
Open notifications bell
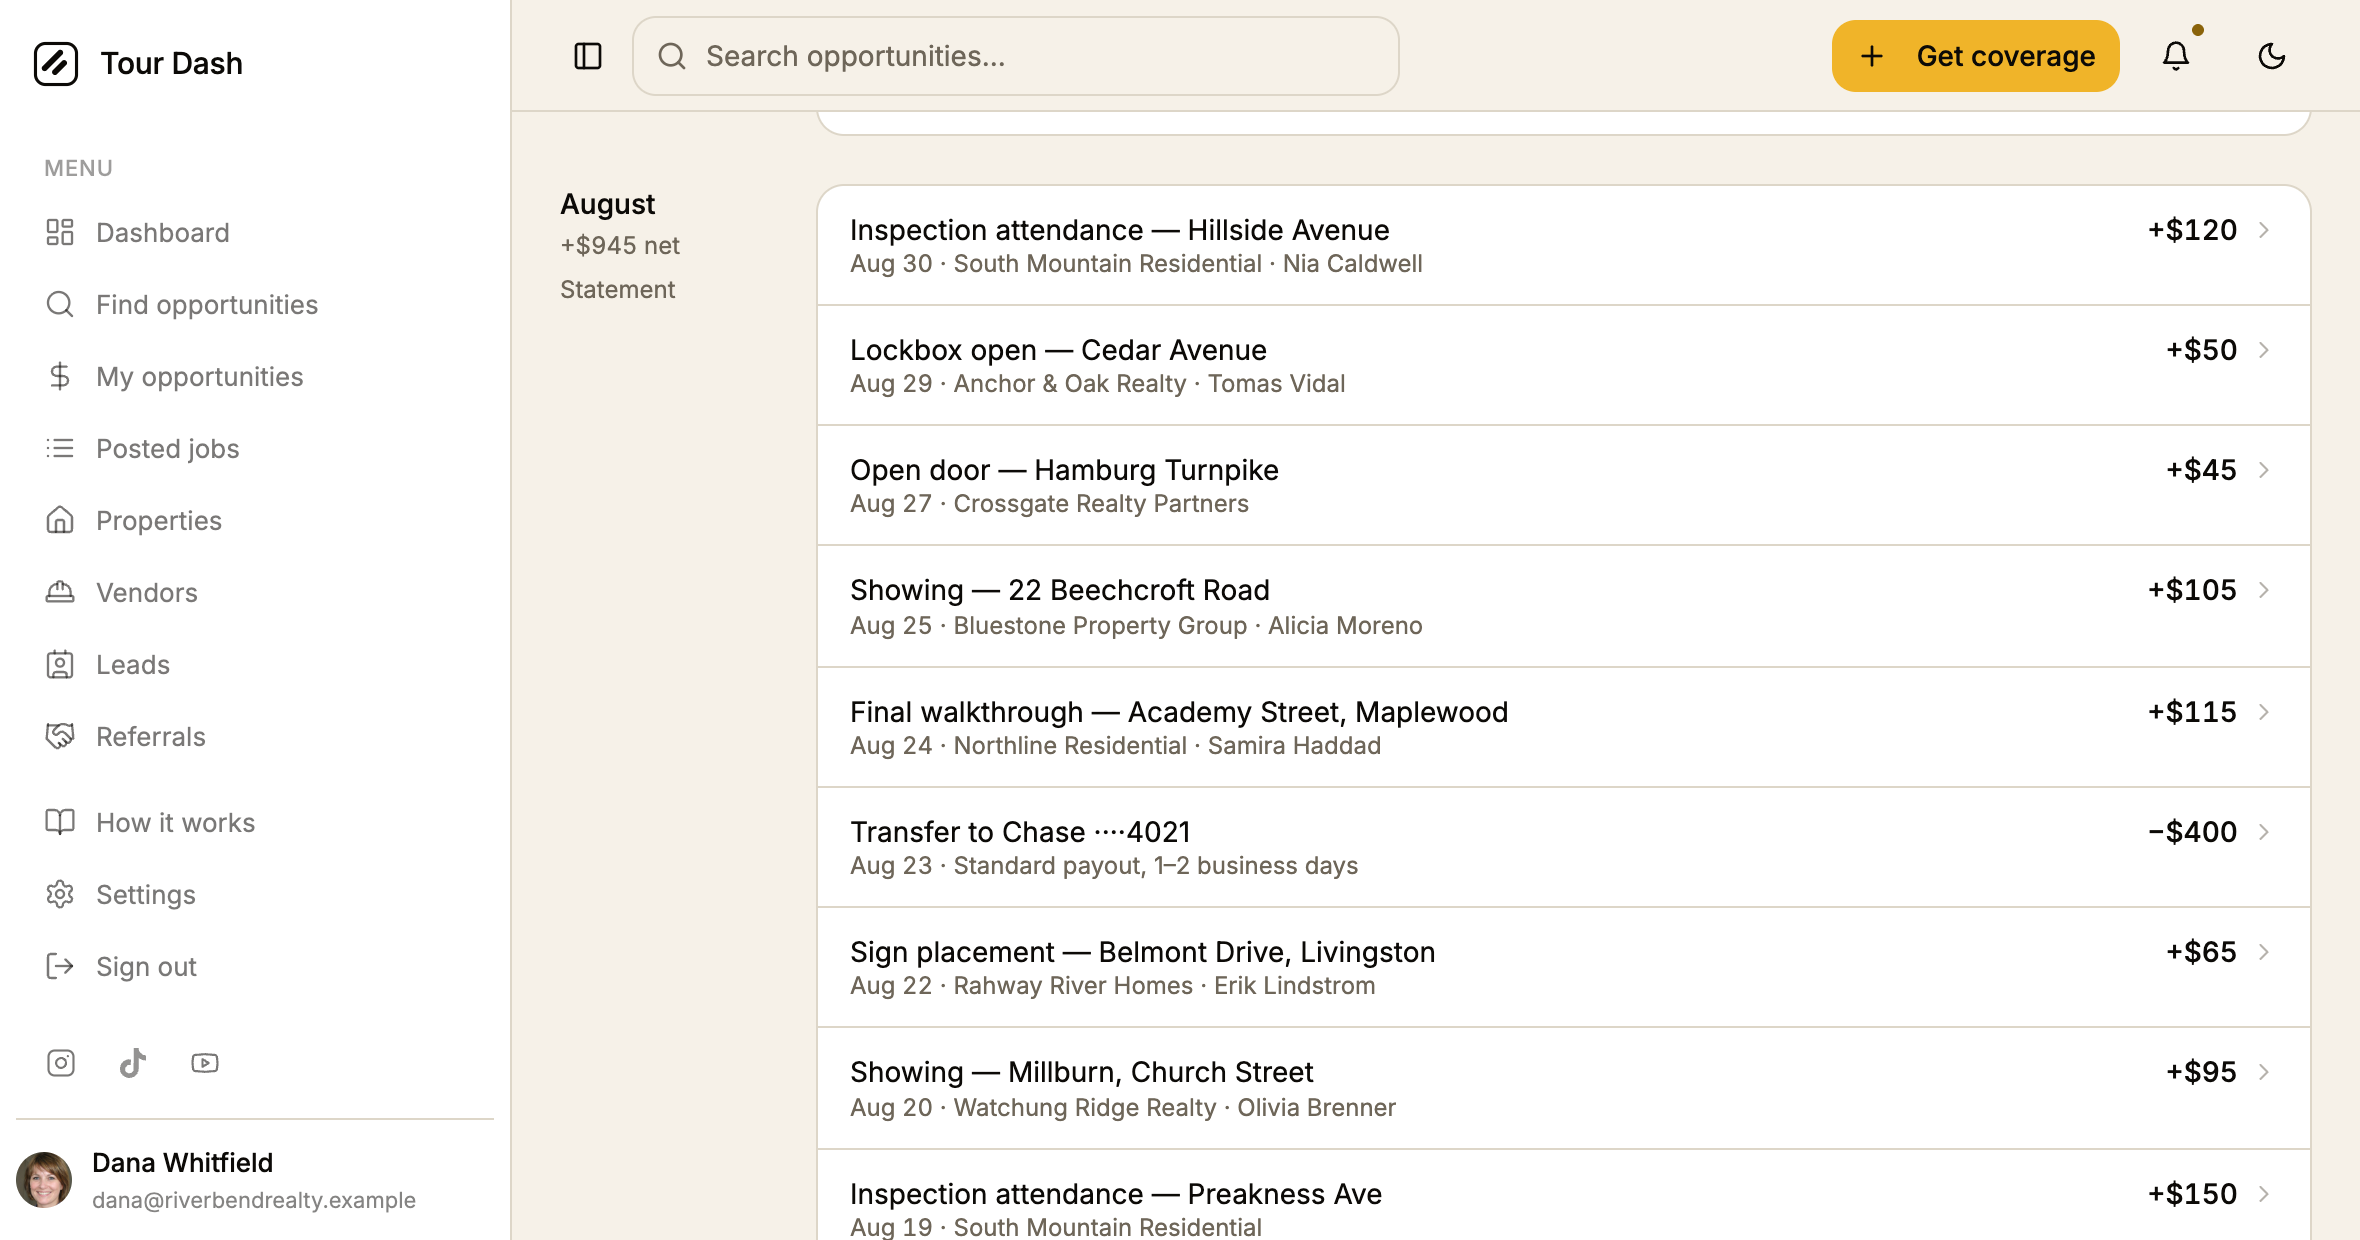2176,56
